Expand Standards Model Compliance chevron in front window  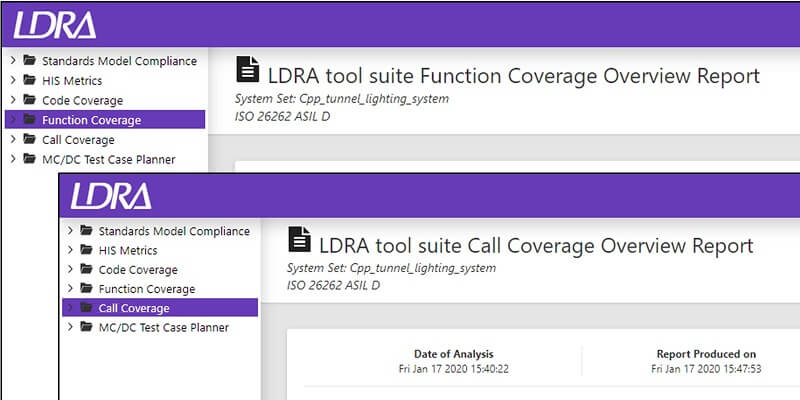click(70, 231)
